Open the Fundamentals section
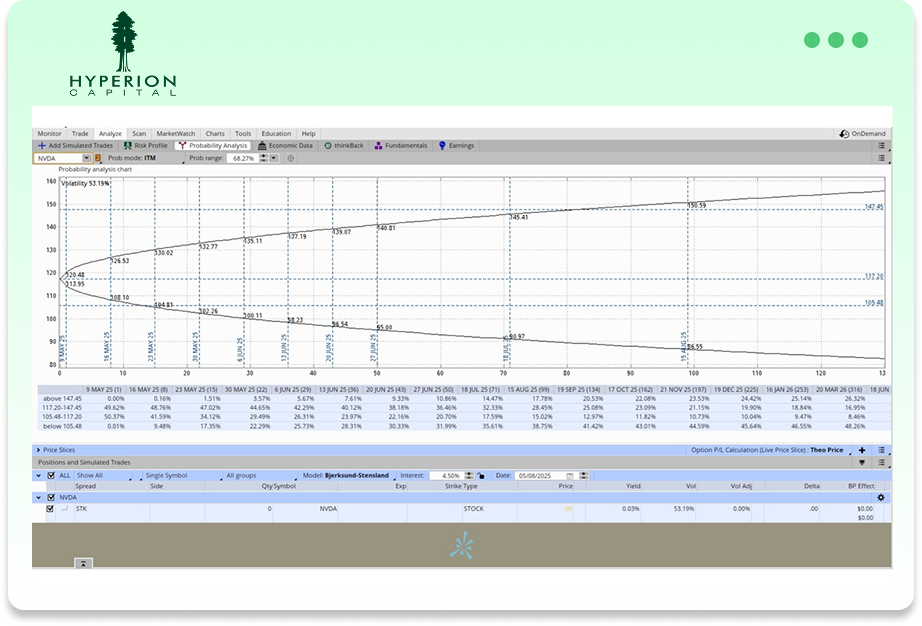This screenshot has width=922, height=626. [x=400, y=146]
